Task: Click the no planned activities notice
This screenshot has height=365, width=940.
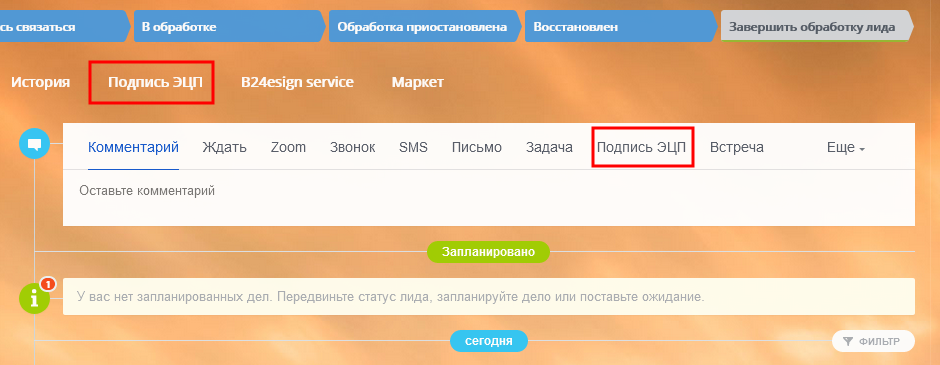Action: 489,296
